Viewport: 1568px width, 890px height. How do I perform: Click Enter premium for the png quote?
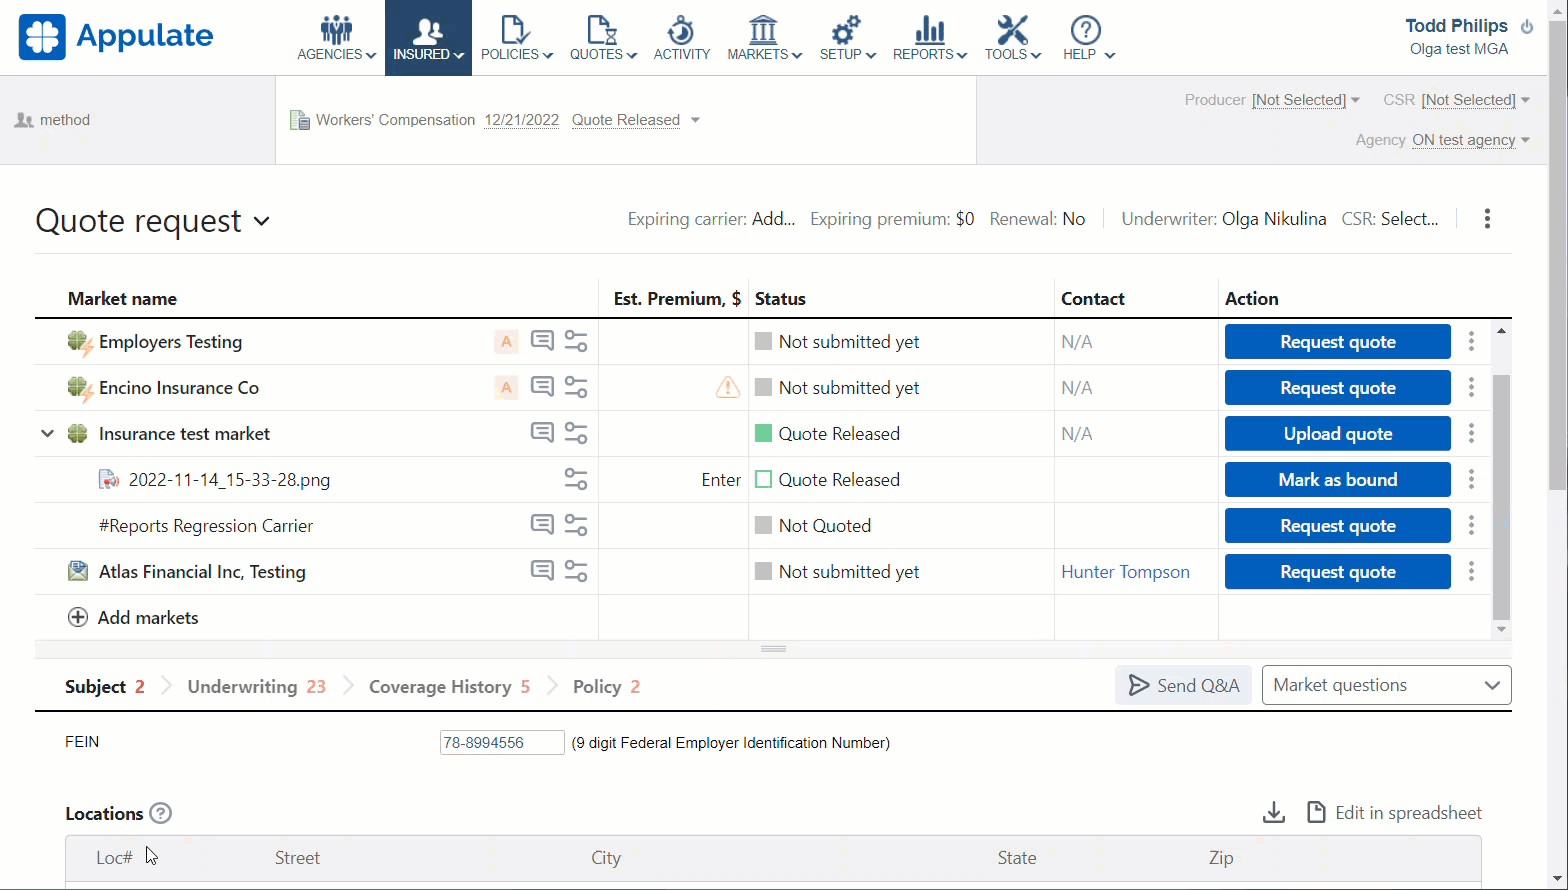(x=721, y=480)
